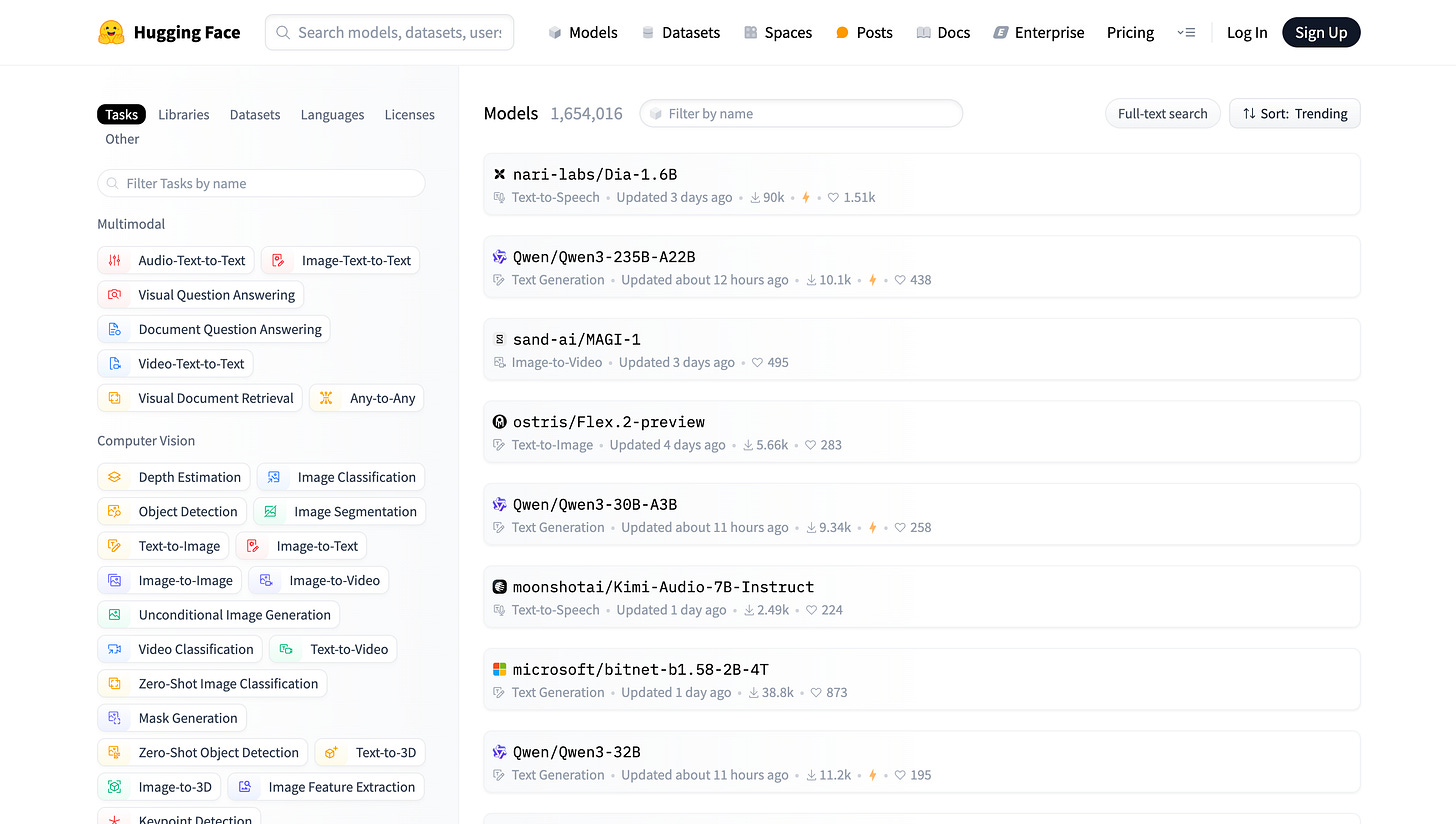Select the Image-to-Image task icon
Screen dimensions: 1456x824
[114, 580]
